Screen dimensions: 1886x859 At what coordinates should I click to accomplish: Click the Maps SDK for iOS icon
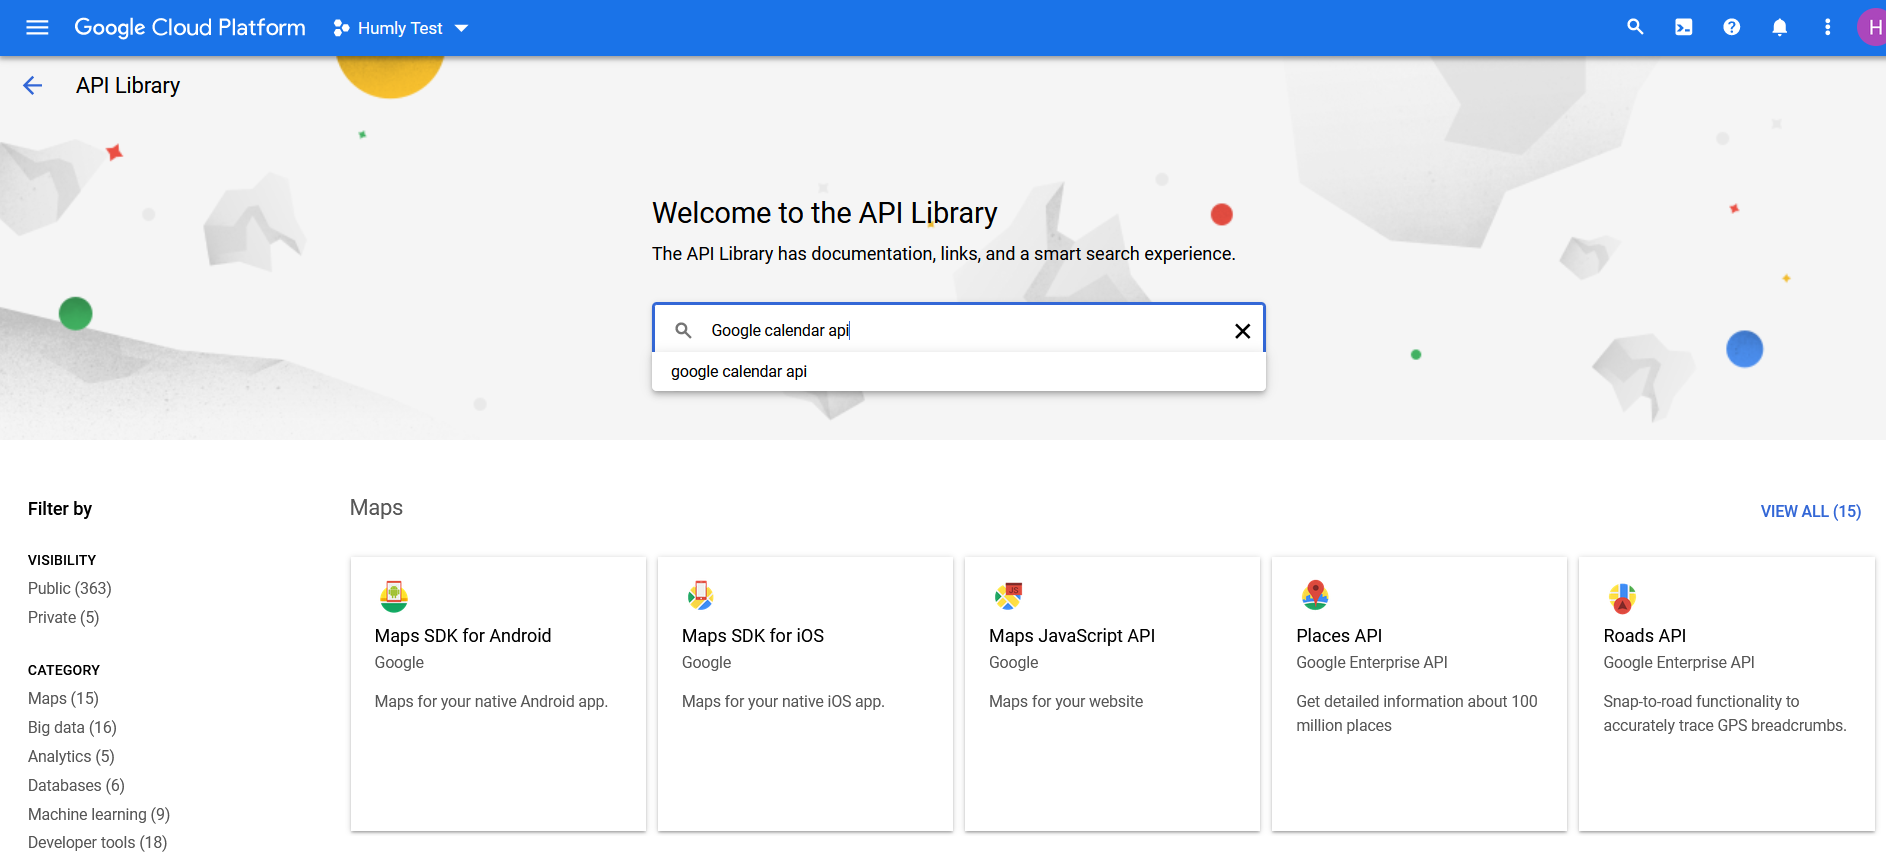701,596
